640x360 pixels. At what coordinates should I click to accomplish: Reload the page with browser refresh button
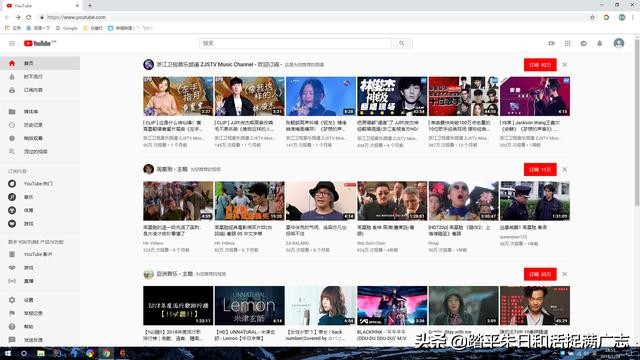pos(29,17)
